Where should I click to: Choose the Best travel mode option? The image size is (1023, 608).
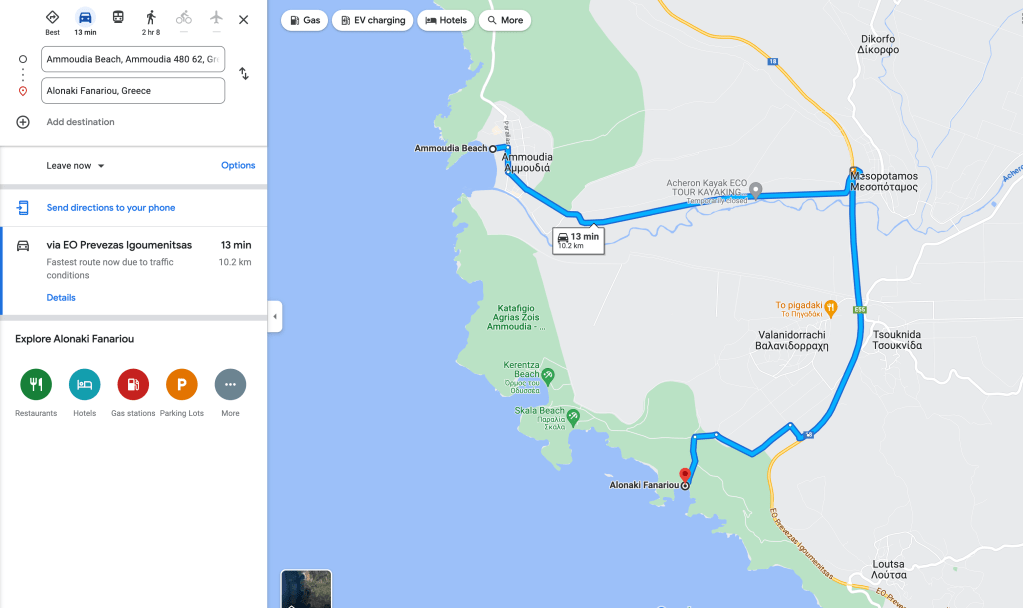pyautogui.click(x=52, y=18)
